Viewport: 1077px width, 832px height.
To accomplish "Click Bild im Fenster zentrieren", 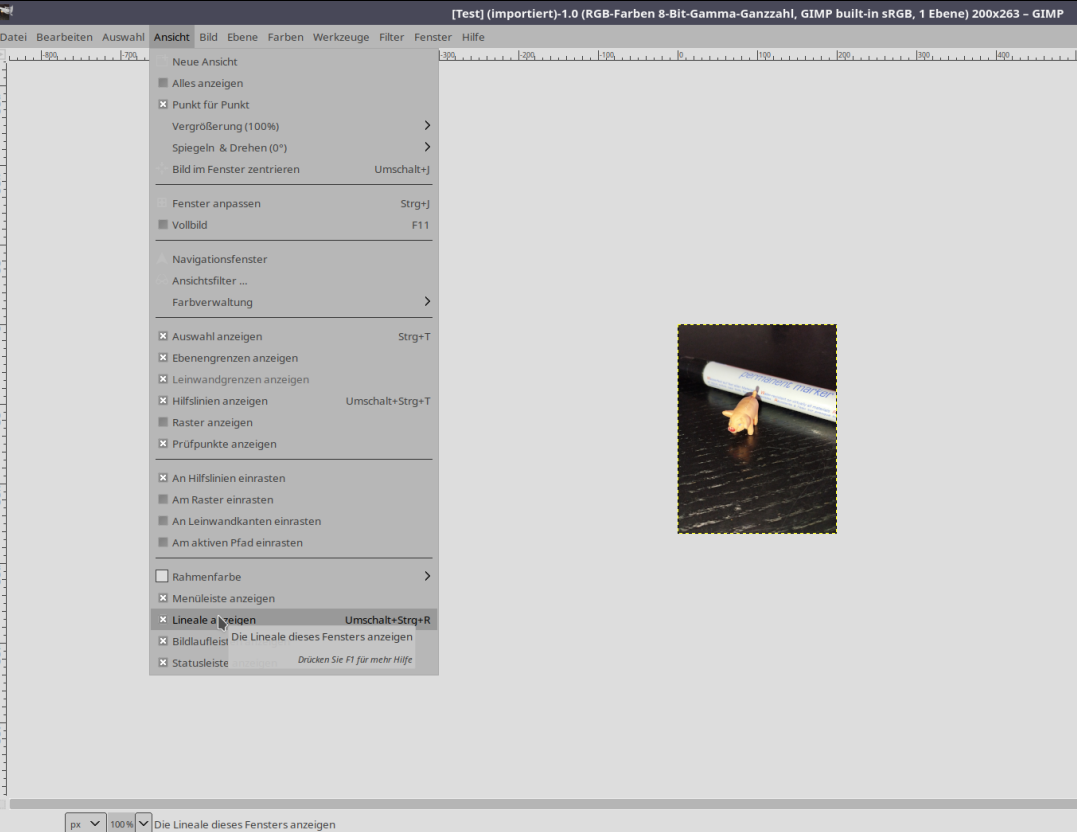I will (235, 170).
